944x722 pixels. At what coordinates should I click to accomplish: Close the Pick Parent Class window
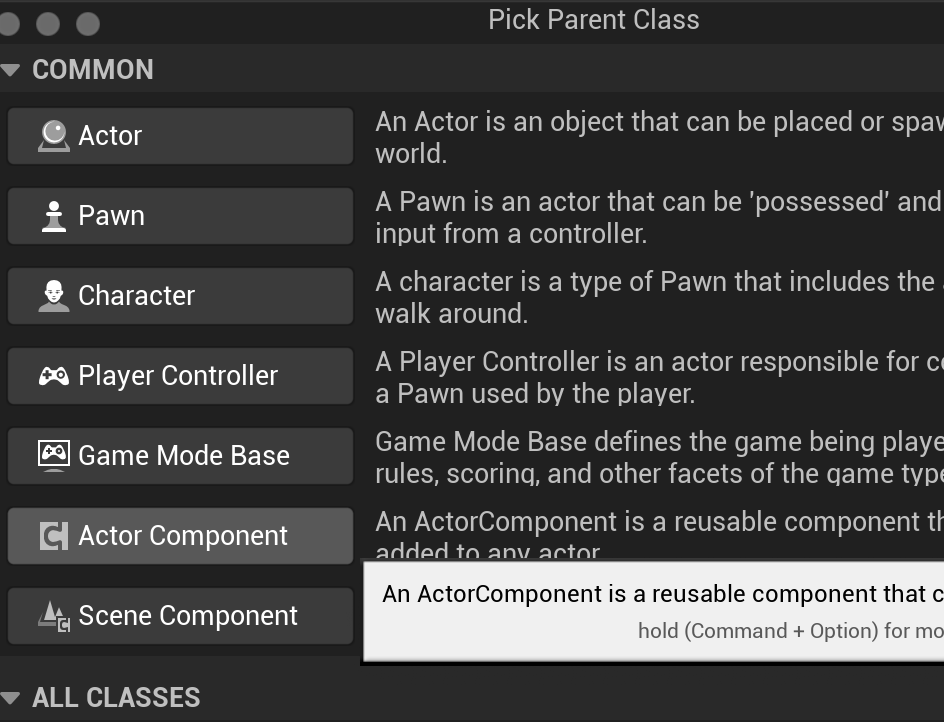pos(9,23)
